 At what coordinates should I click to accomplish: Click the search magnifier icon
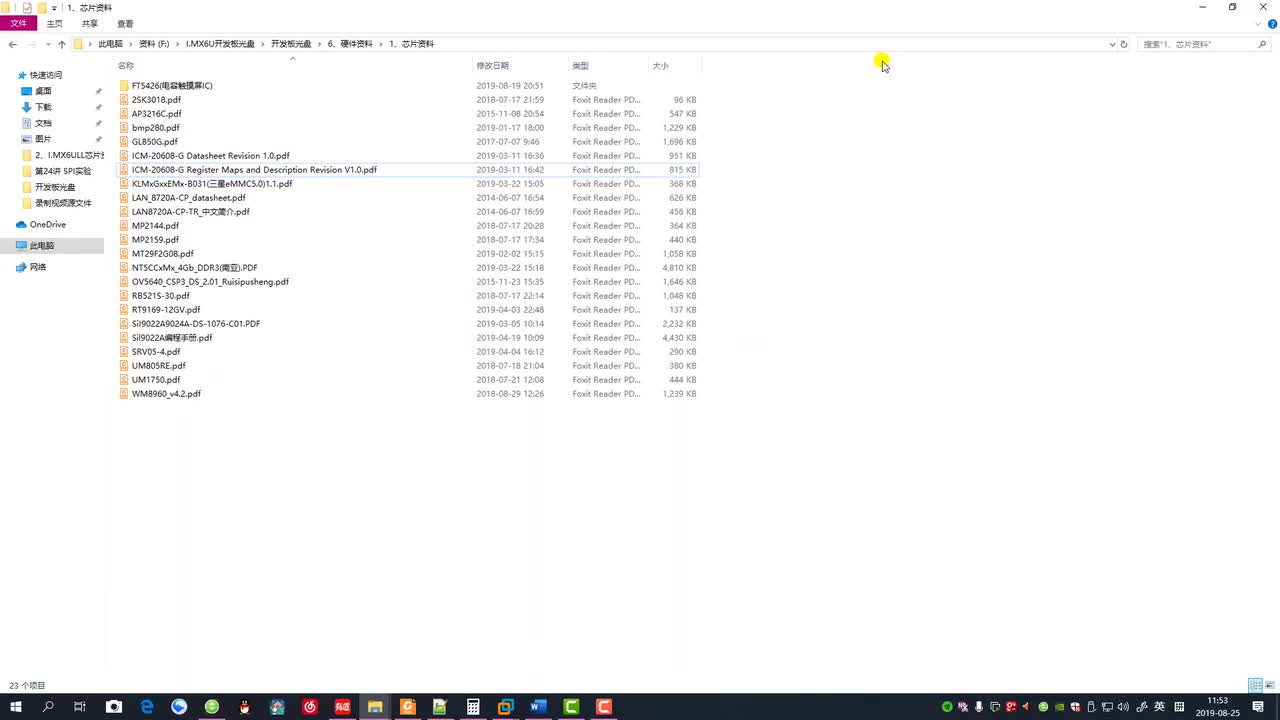coord(1262,44)
